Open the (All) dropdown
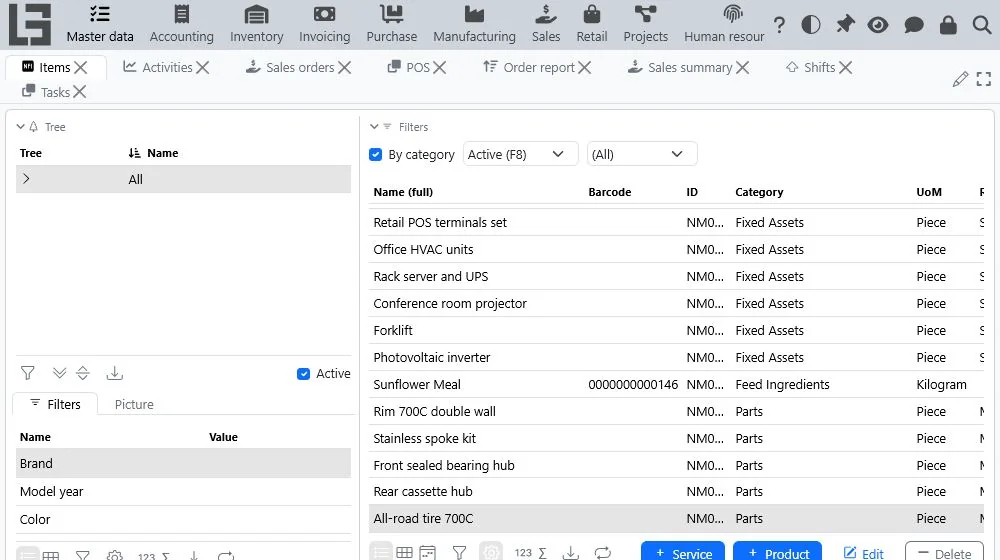 pyautogui.click(x=642, y=154)
